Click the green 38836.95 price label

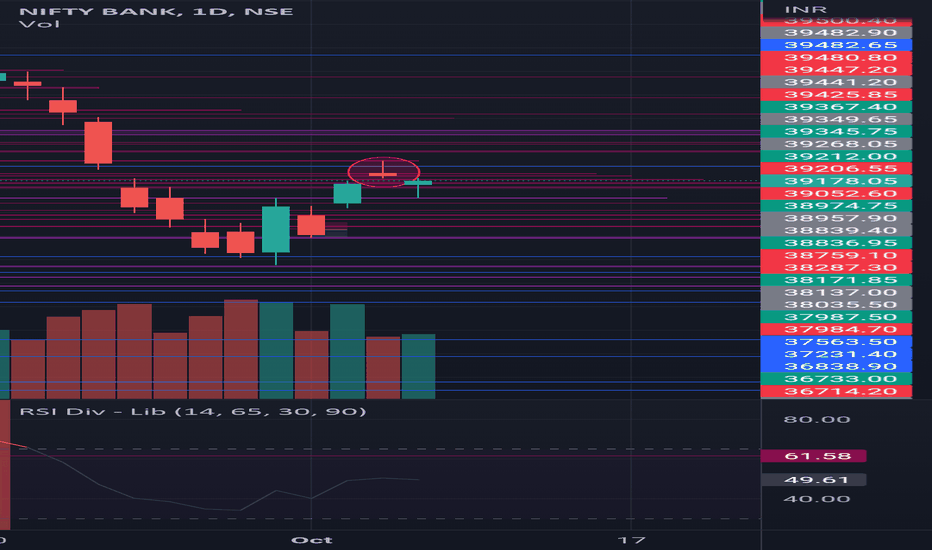[836, 243]
